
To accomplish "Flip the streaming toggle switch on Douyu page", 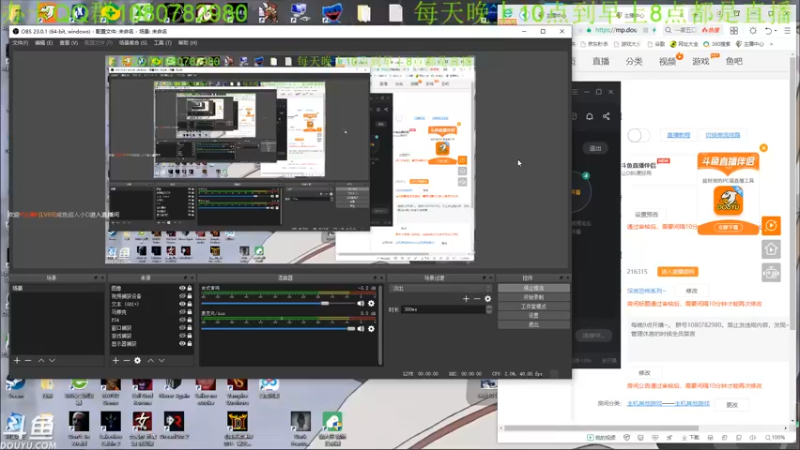I will pyautogui.click(x=638, y=135).
